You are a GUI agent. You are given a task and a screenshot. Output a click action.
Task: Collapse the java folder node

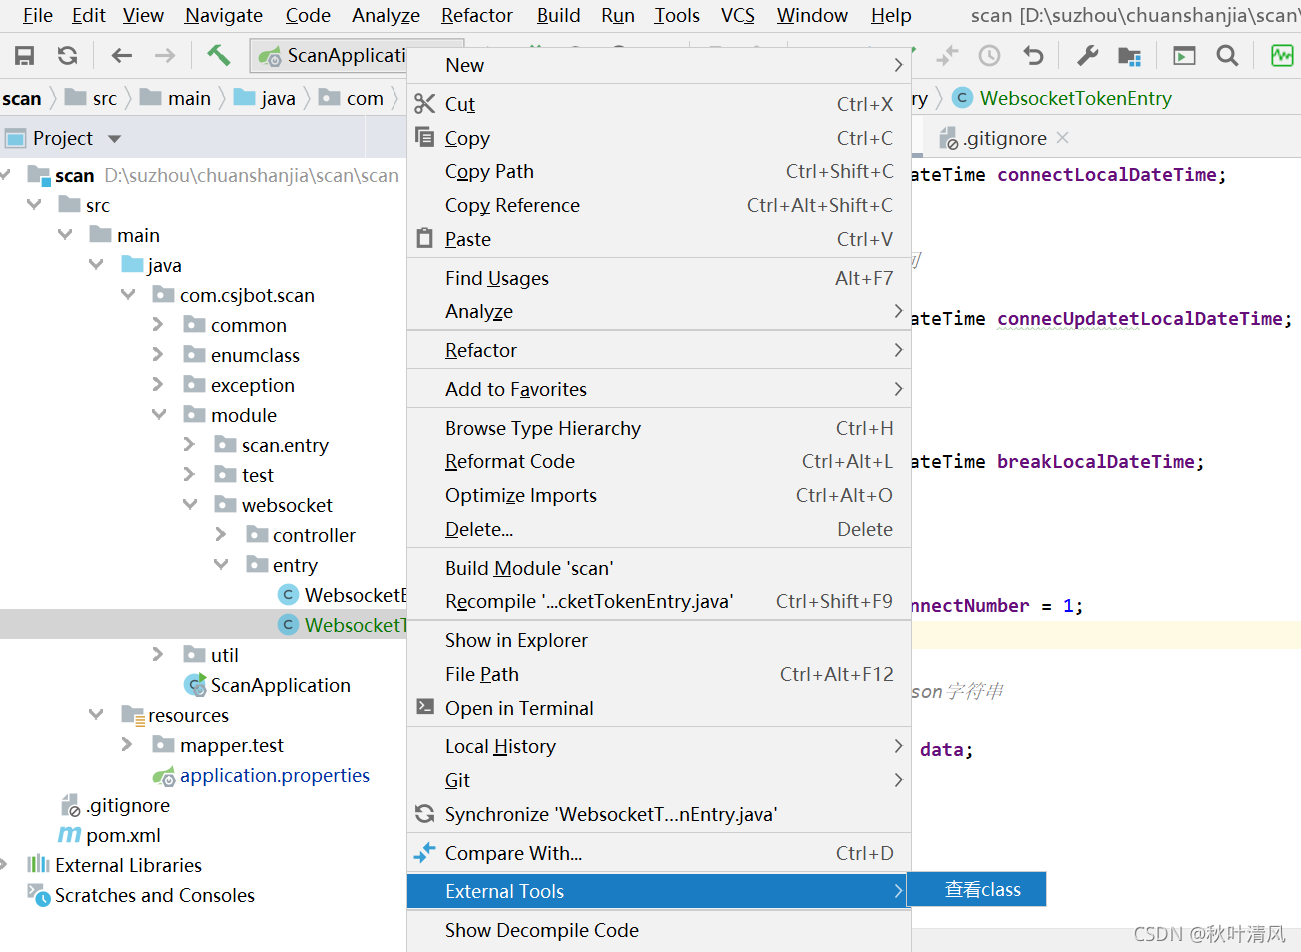(97, 265)
